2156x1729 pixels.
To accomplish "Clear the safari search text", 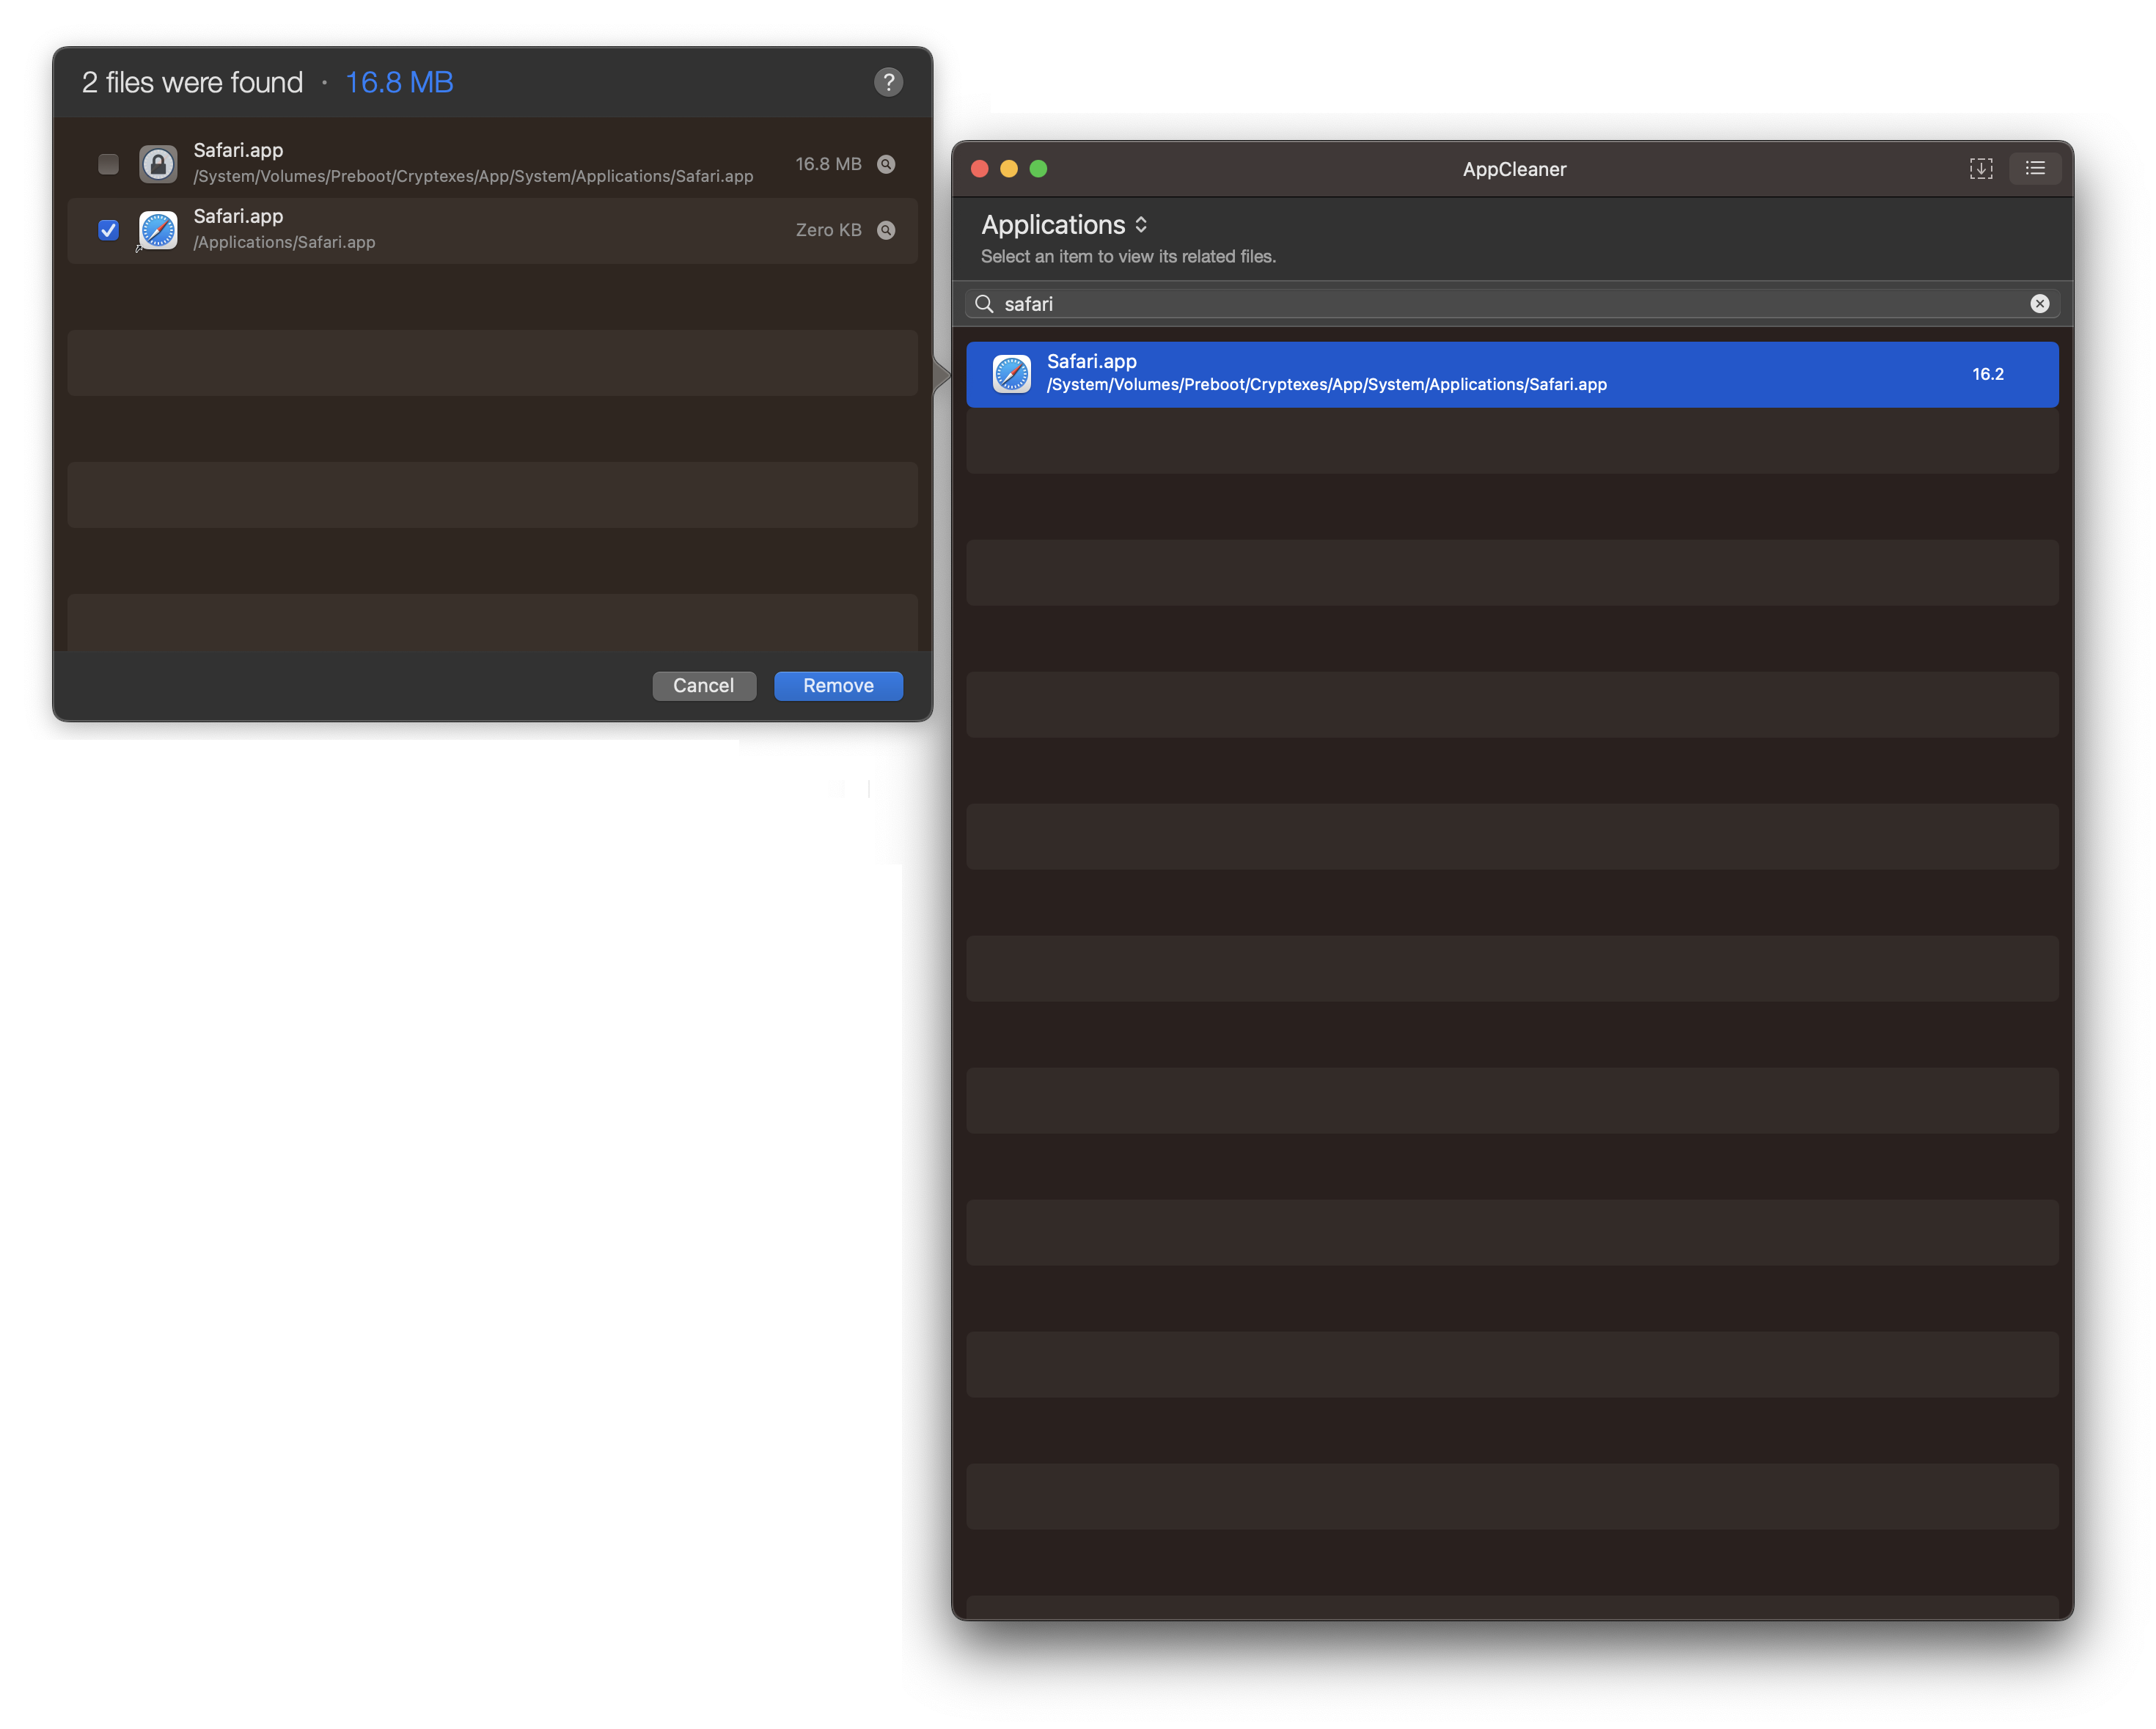I will pos(2039,304).
